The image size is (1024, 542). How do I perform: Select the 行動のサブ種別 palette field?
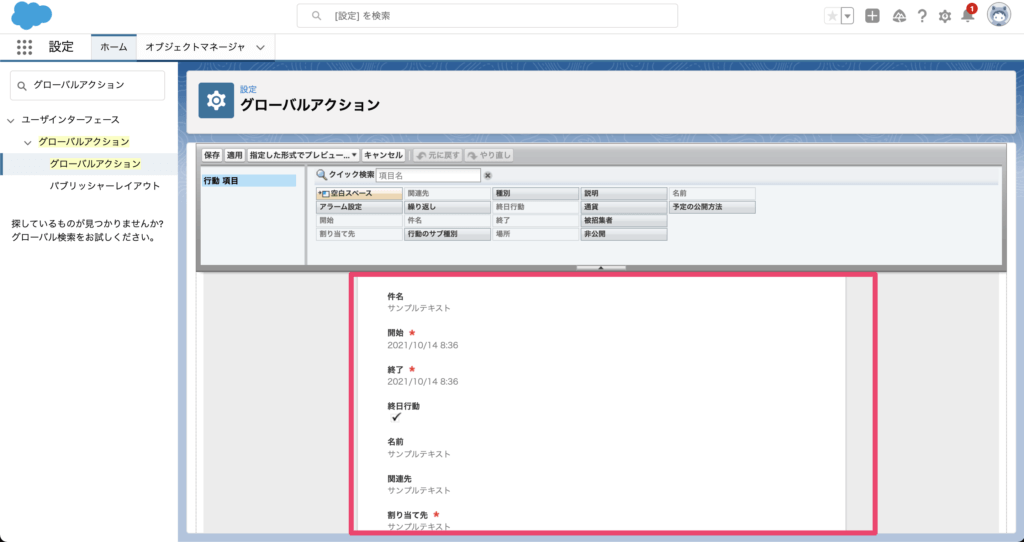click(x=447, y=234)
